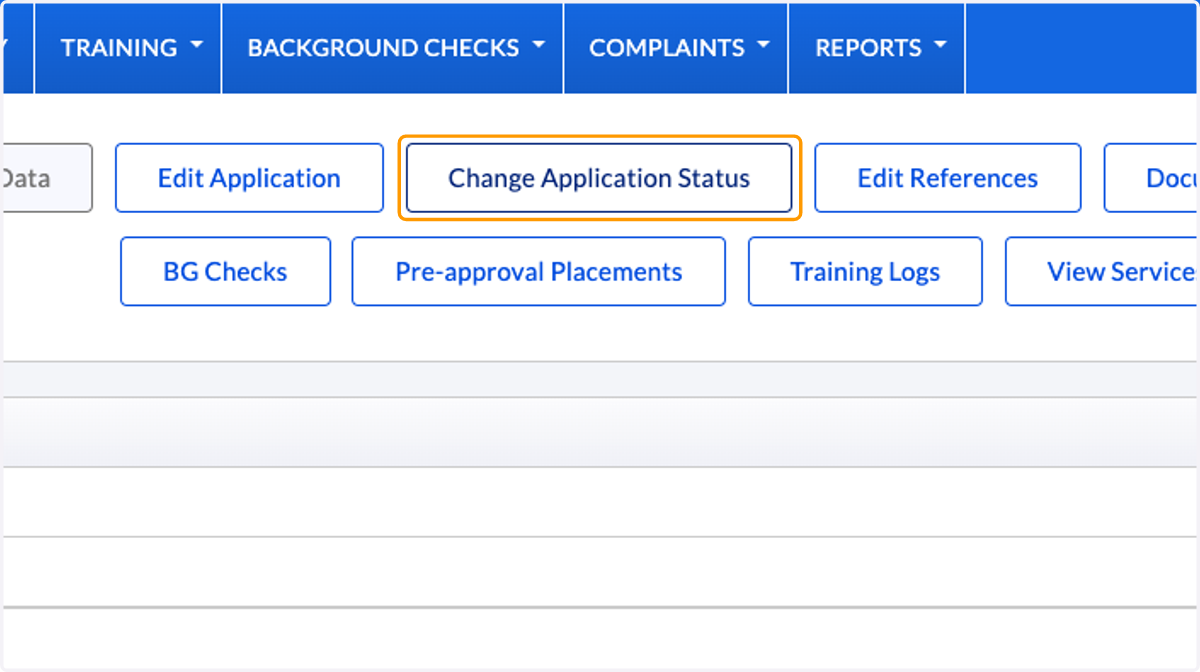
Task: Open the COMPLAINTS menu
Action: click(x=676, y=48)
